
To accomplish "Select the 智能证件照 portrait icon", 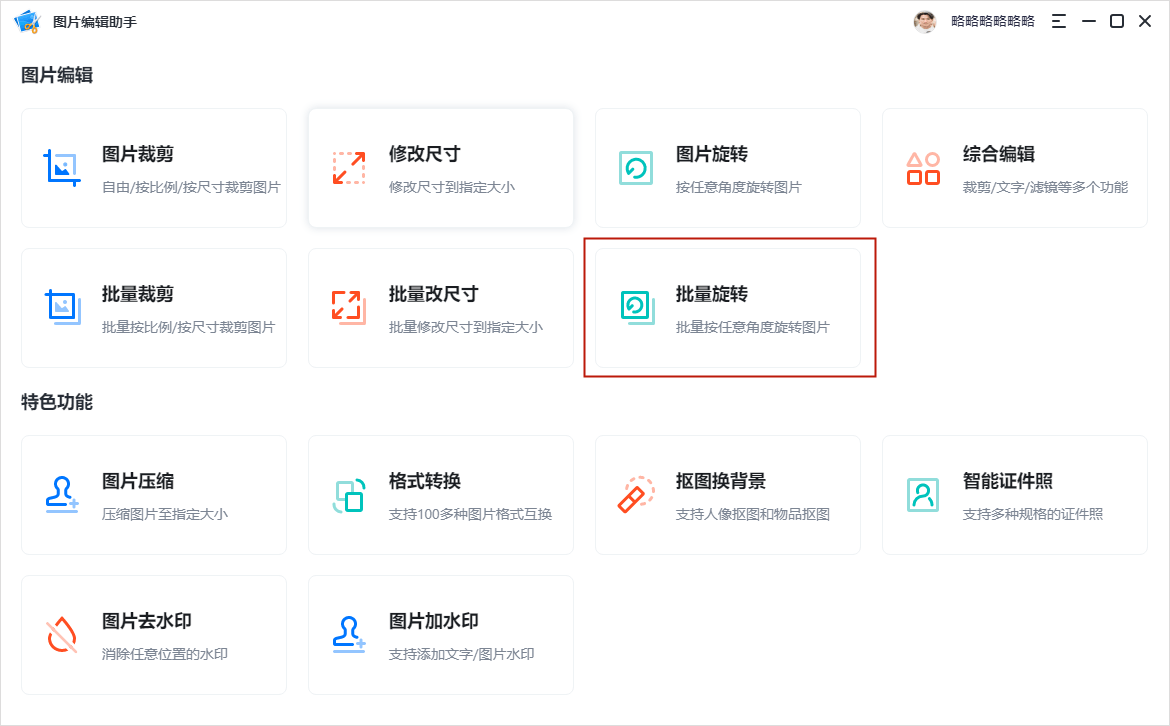I will pyautogui.click(x=922, y=495).
